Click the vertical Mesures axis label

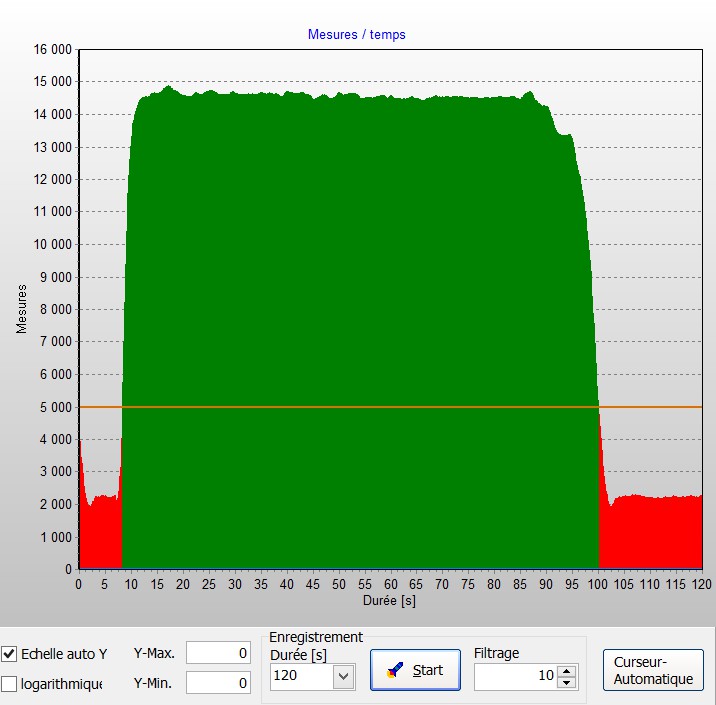[21, 308]
